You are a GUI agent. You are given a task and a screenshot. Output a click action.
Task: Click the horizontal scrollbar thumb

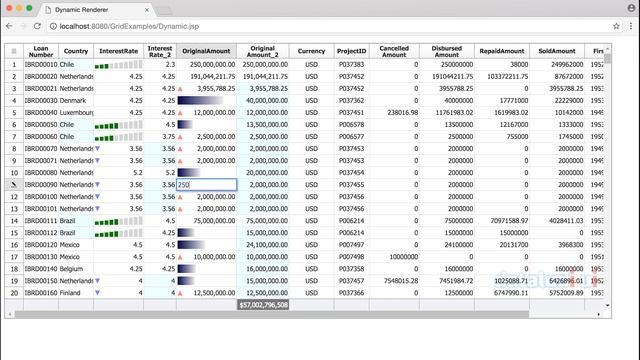tap(272, 314)
